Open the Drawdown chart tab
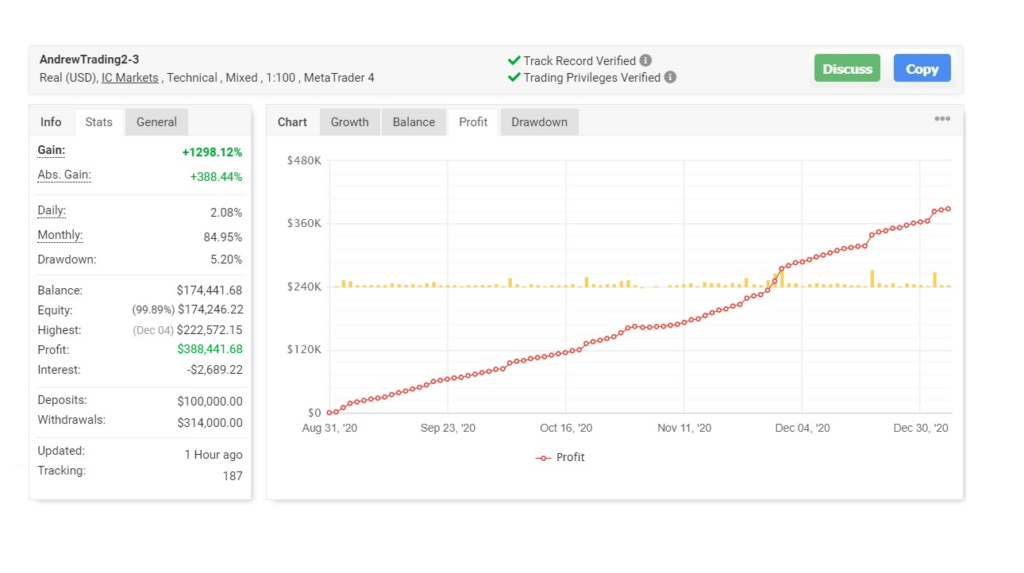Image resolution: width=1024 pixels, height=573 pixels. 539,122
